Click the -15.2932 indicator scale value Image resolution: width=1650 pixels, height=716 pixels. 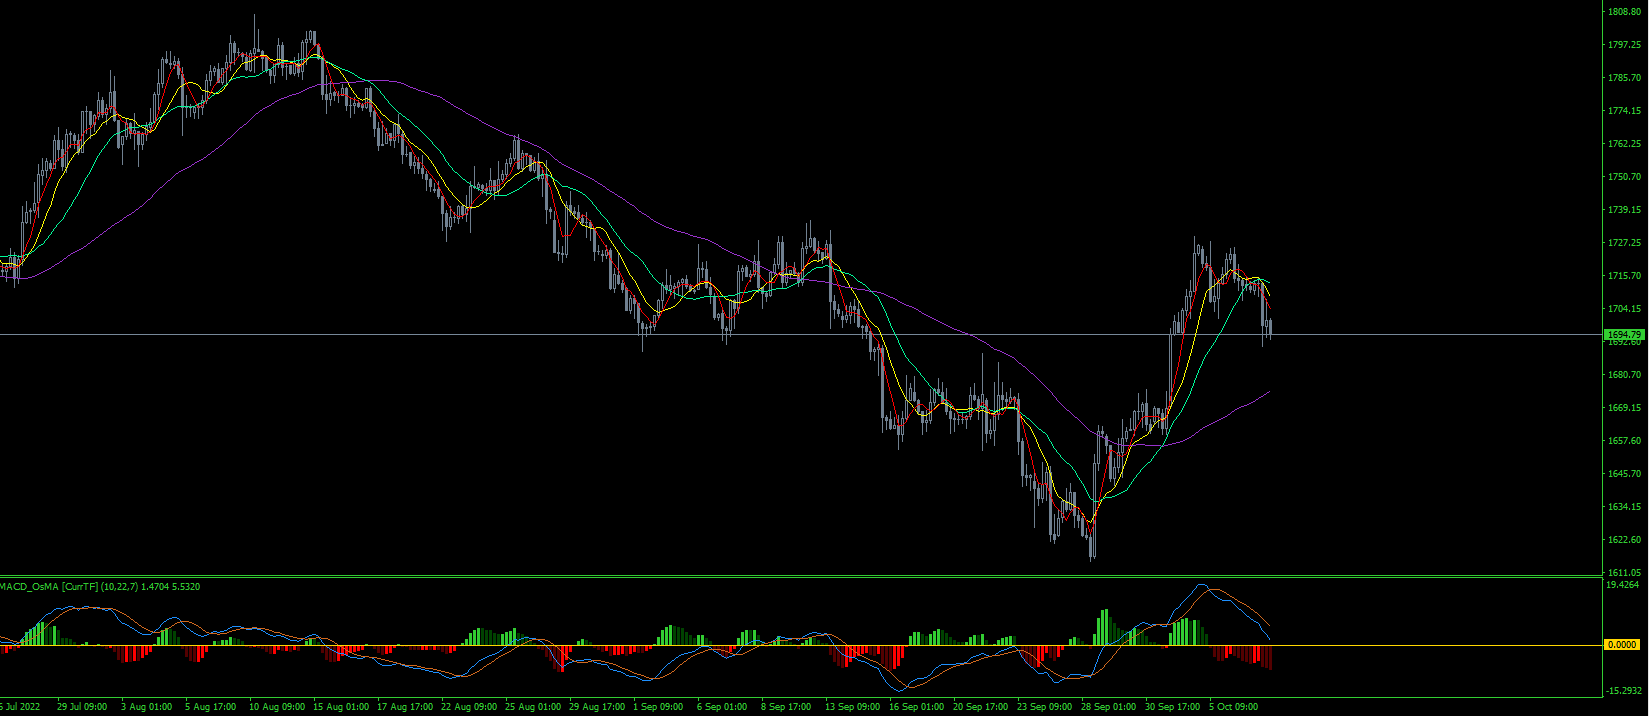click(1624, 691)
